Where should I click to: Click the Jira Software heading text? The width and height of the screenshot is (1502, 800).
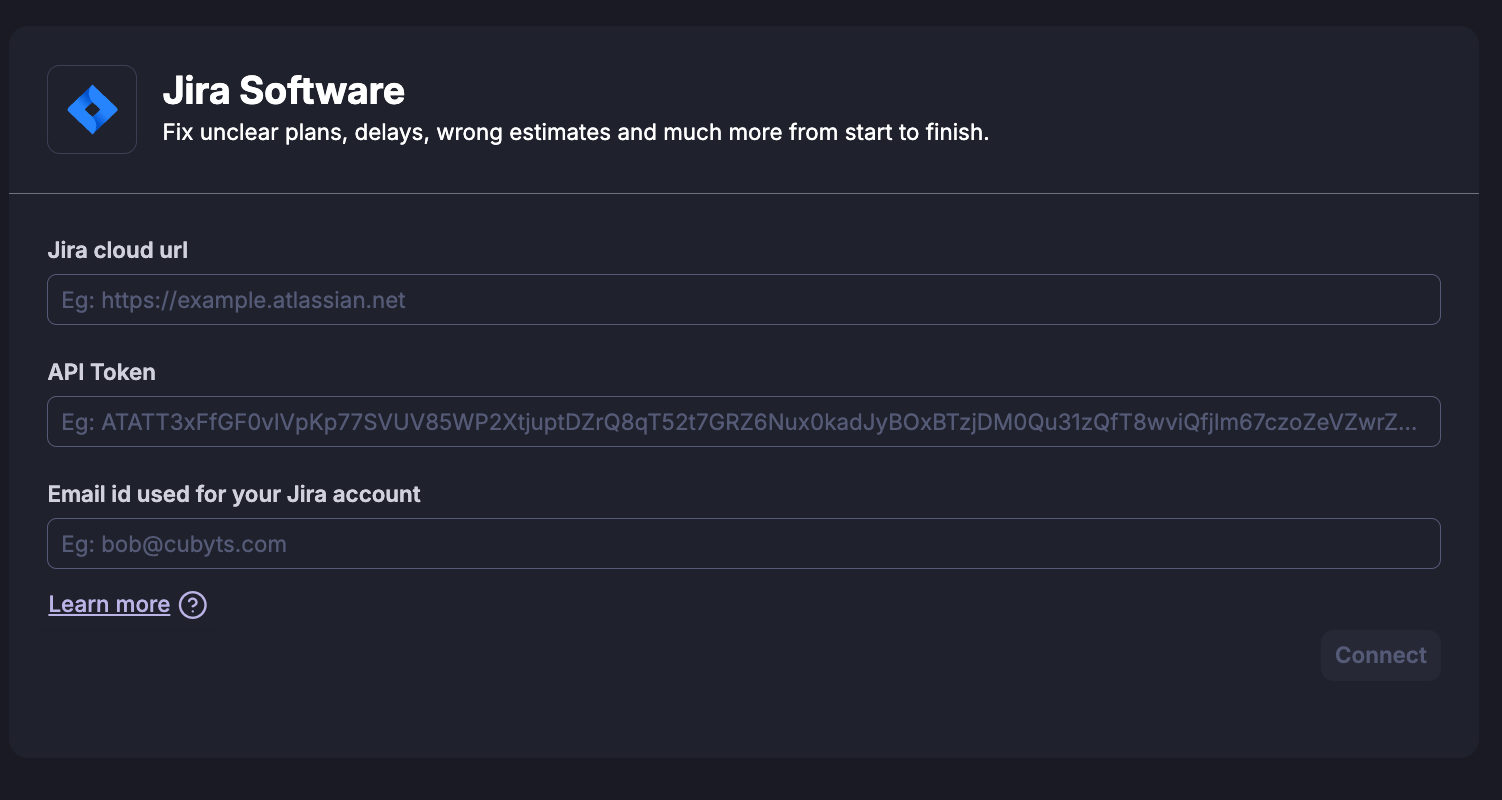pos(284,91)
